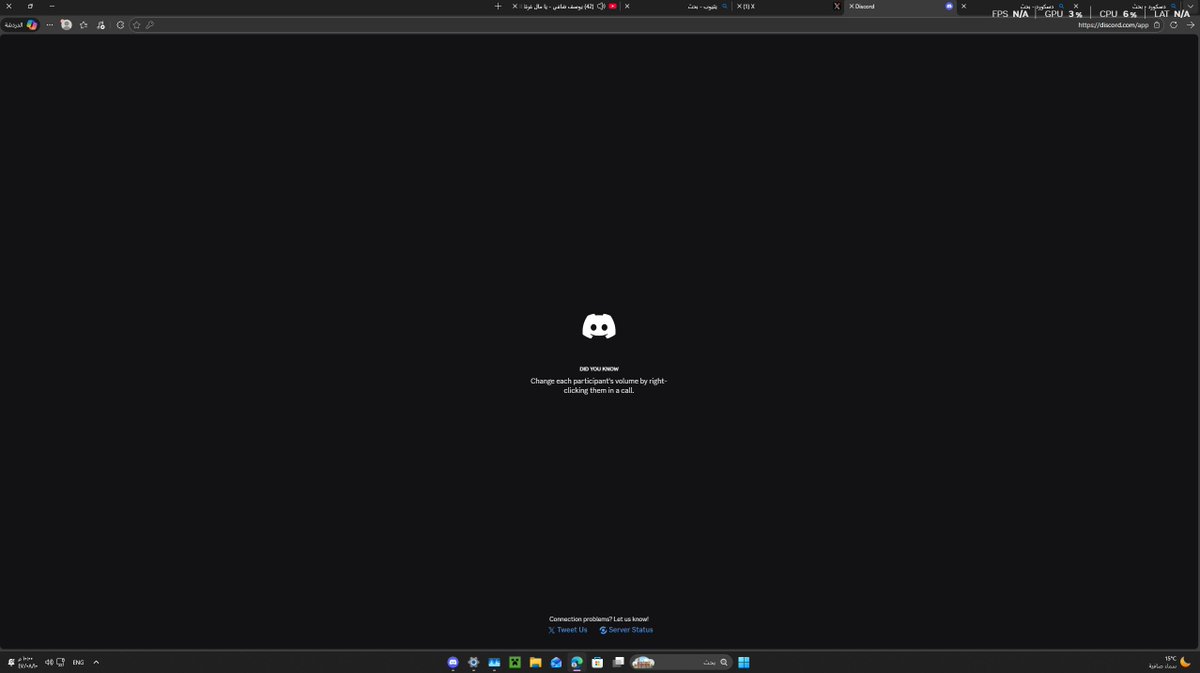
Task: Open the browser Favorites star list
Action: pos(83,24)
